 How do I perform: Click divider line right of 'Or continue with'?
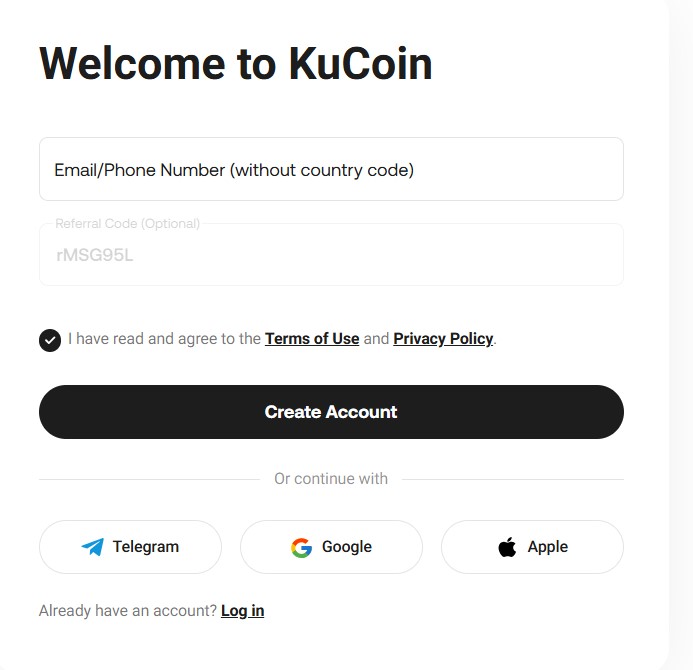click(x=512, y=479)
